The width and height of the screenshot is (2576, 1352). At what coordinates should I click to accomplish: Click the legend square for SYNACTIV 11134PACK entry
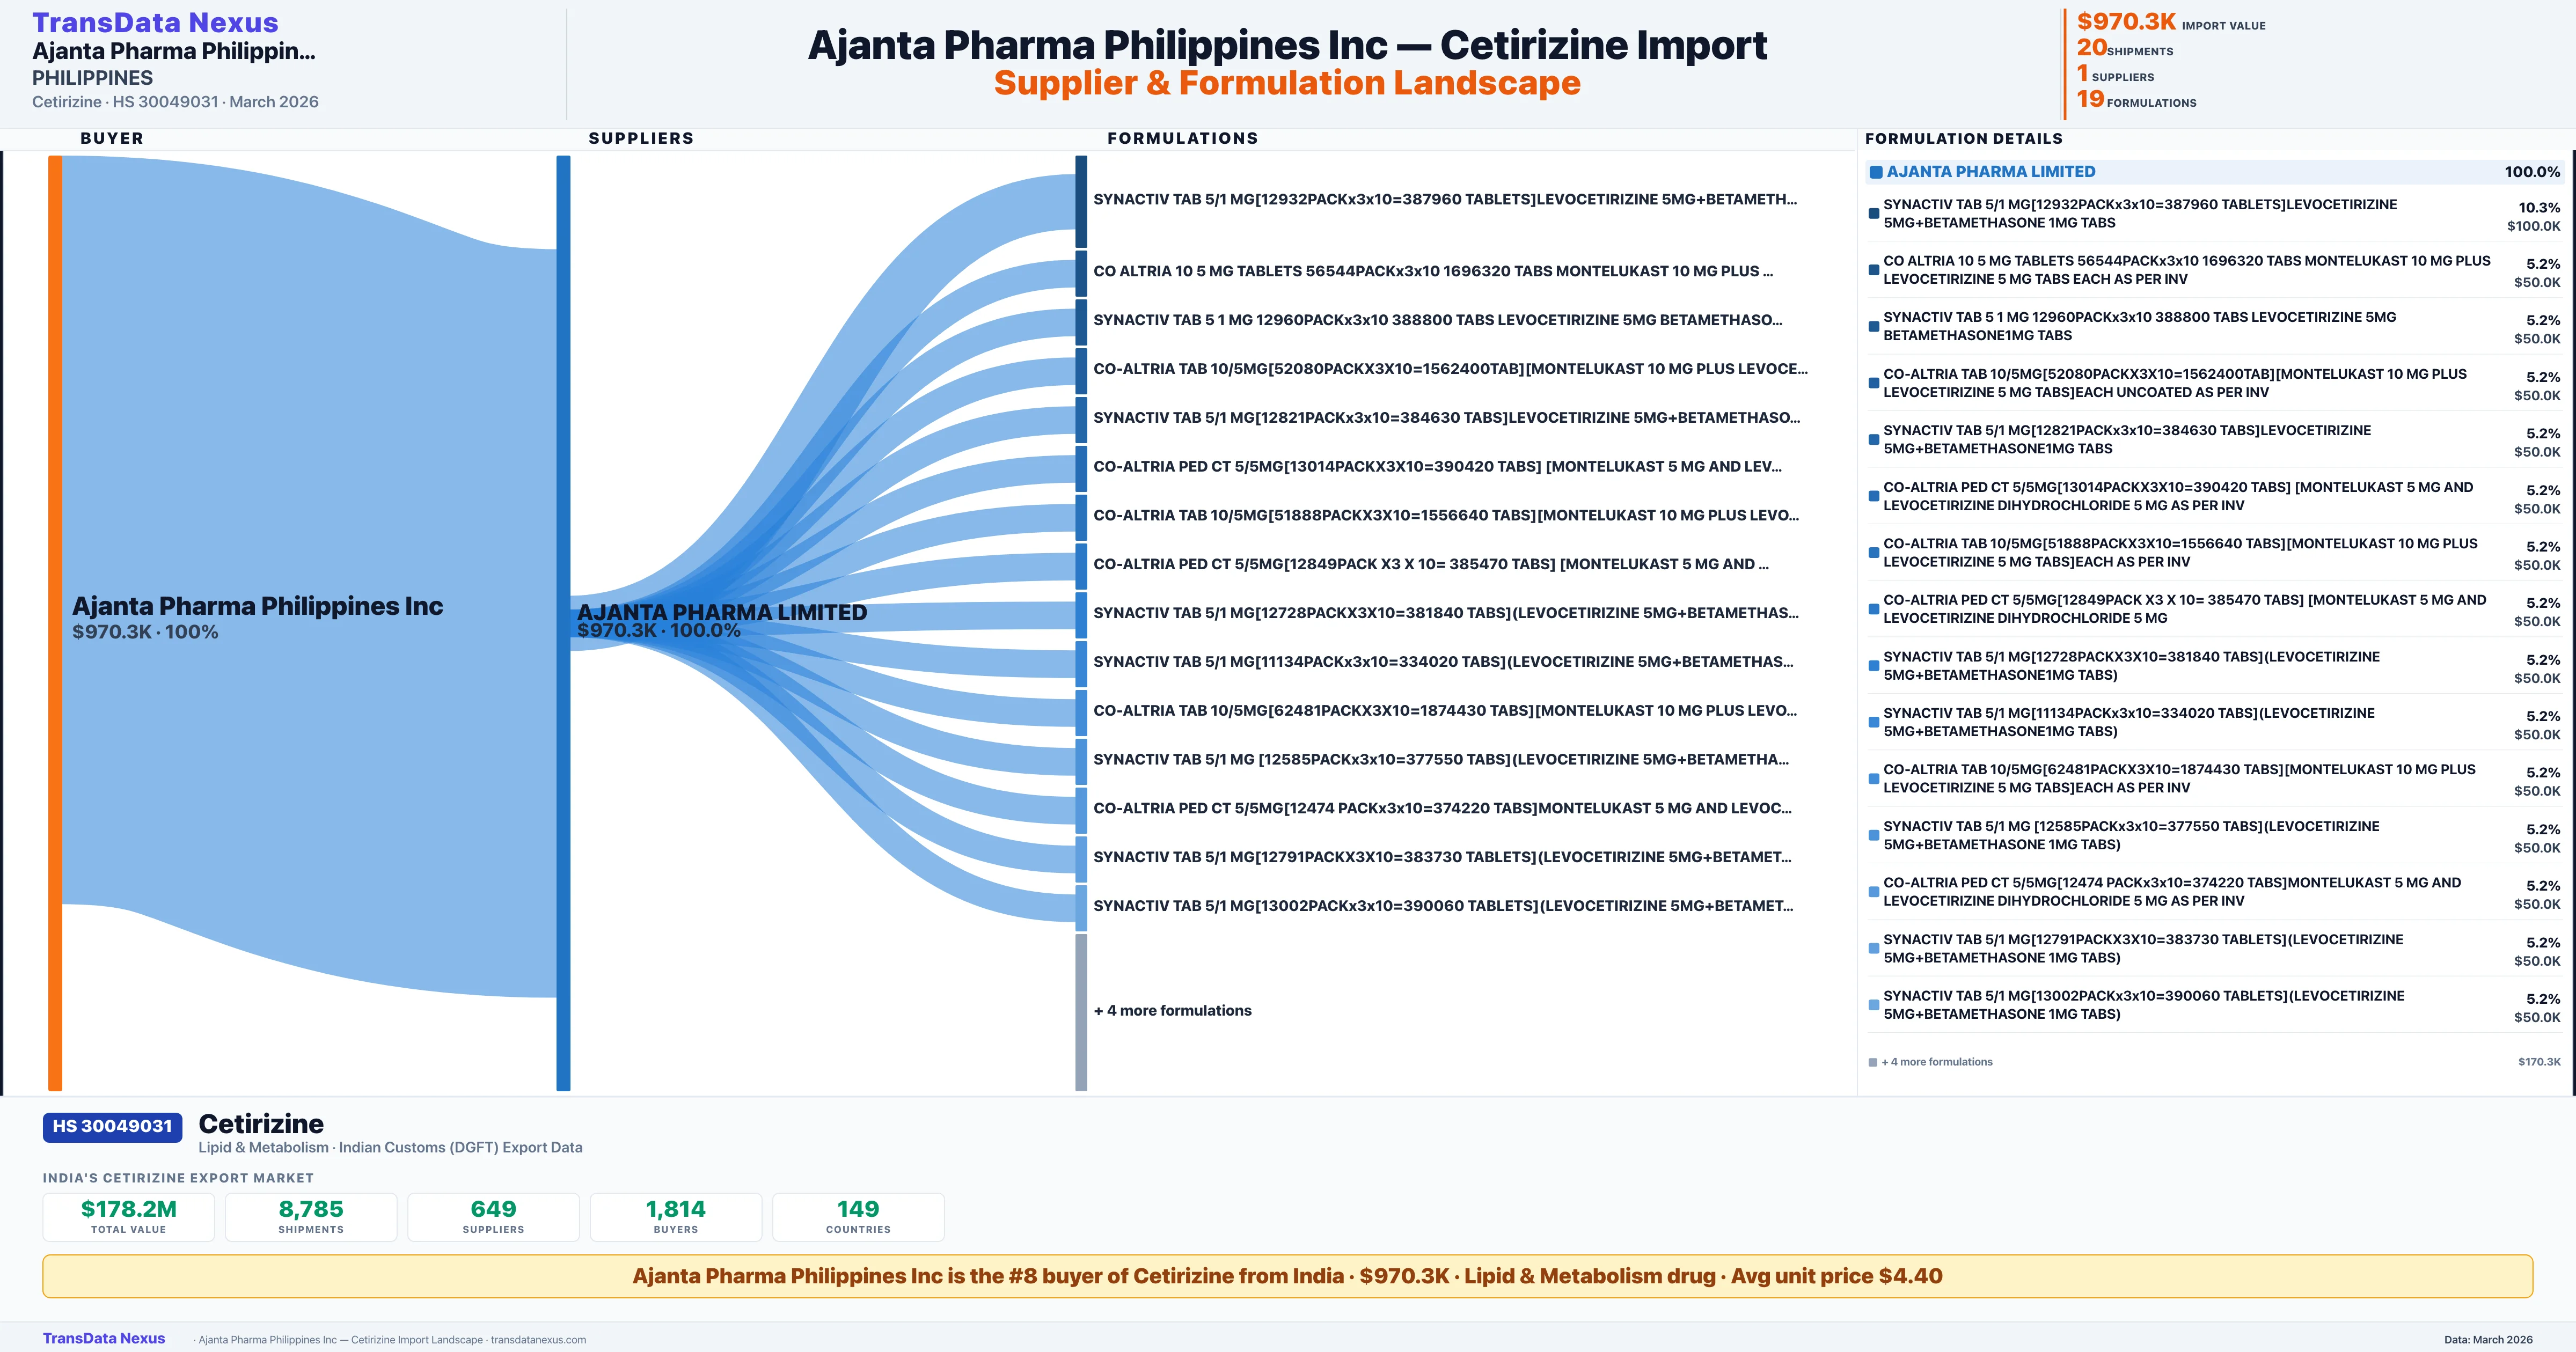1874,722
